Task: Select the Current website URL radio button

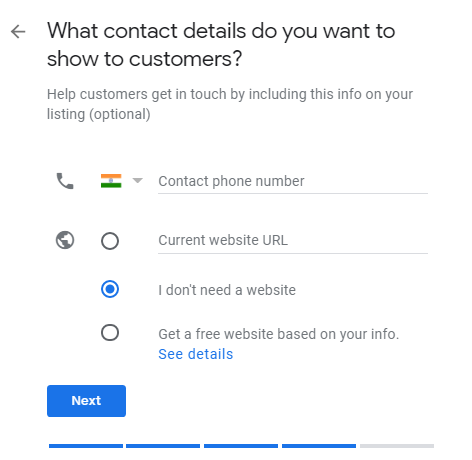Action: pyautogui.click(x=110, y=241)
